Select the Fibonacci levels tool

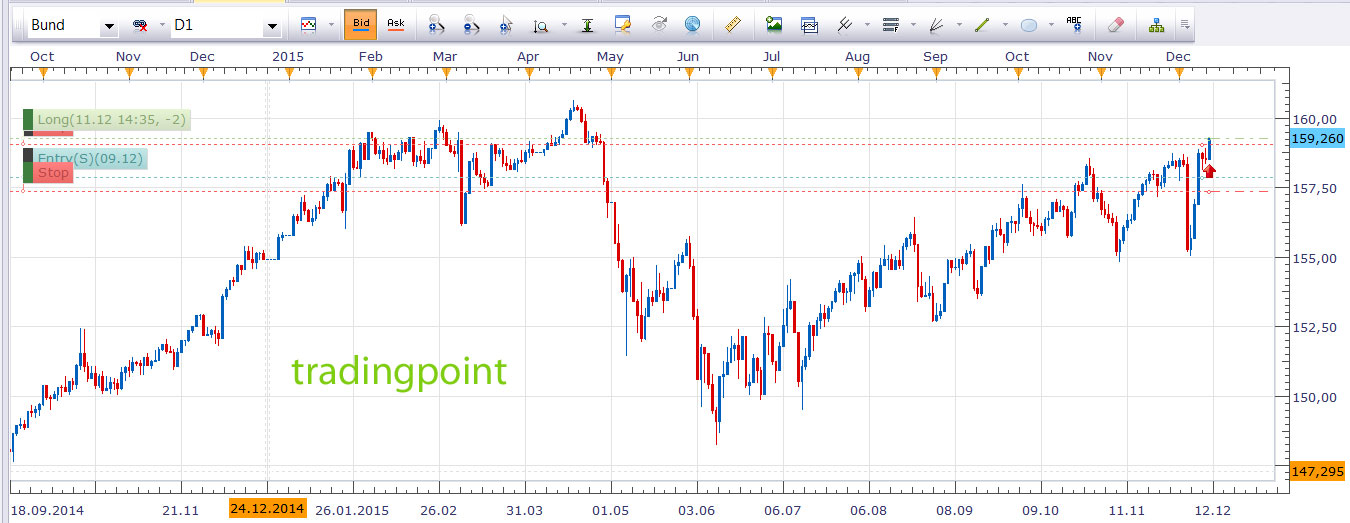(890, 25)
